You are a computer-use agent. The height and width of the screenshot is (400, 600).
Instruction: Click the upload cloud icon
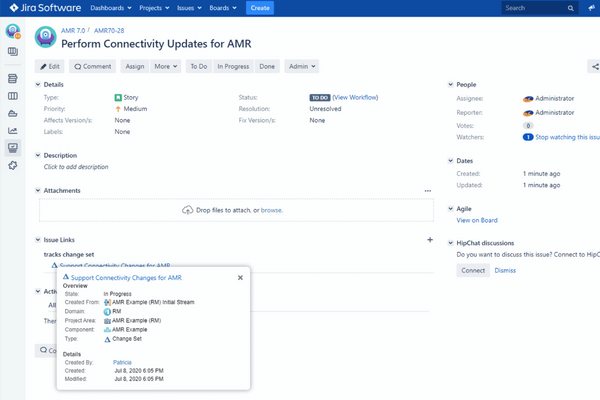pyautogui.click(x=187, y=210)
